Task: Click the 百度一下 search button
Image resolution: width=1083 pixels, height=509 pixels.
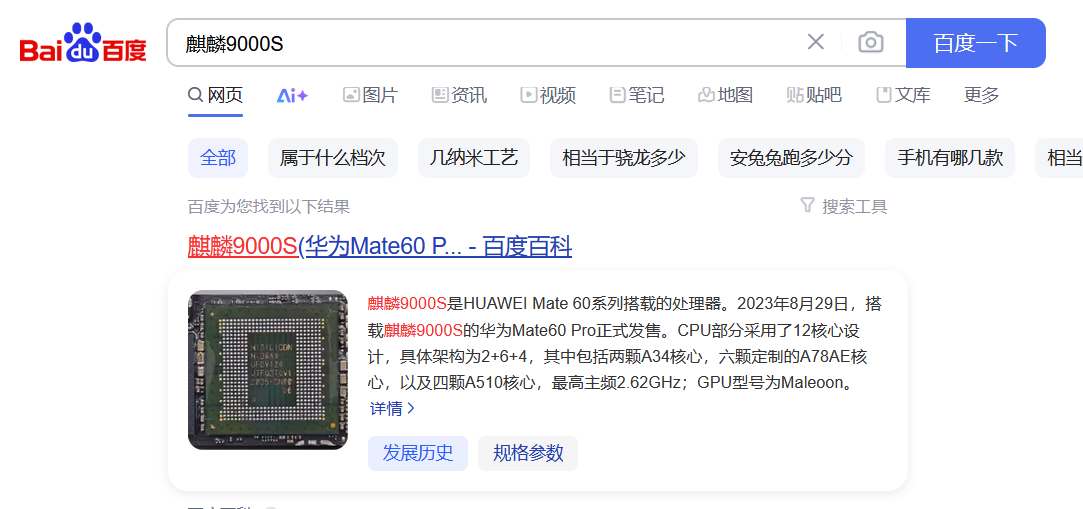Action: [975, 43]
